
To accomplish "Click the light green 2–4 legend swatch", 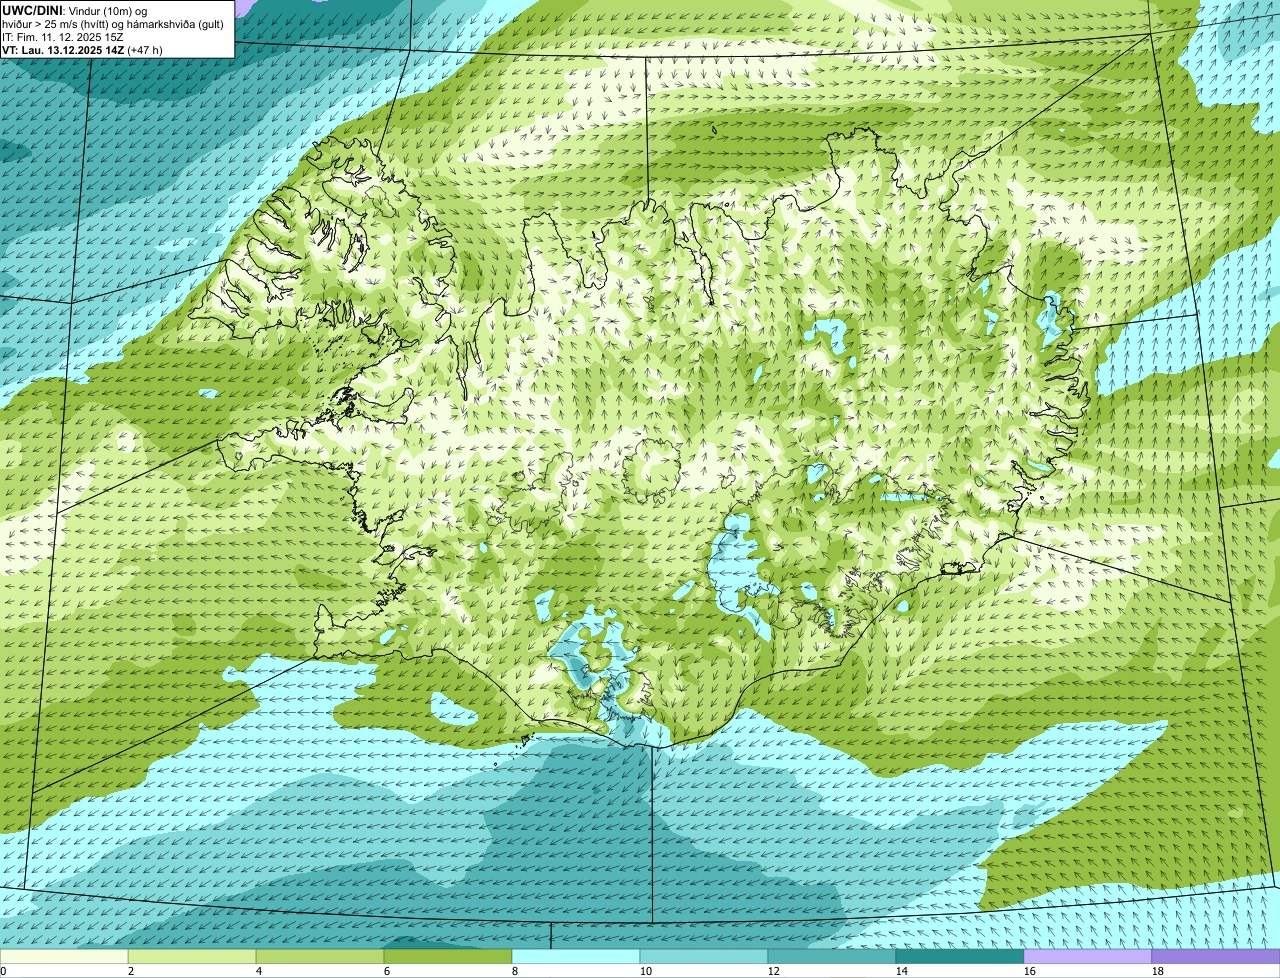I will 192,956.
